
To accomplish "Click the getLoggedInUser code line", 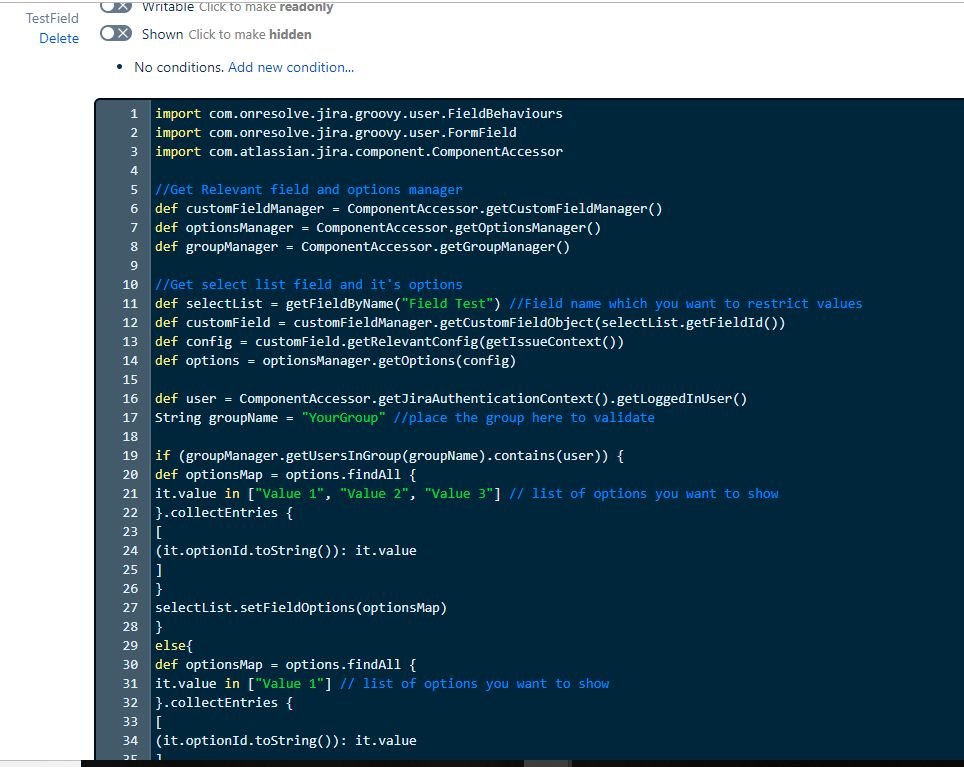I will [x=451, y=399].
